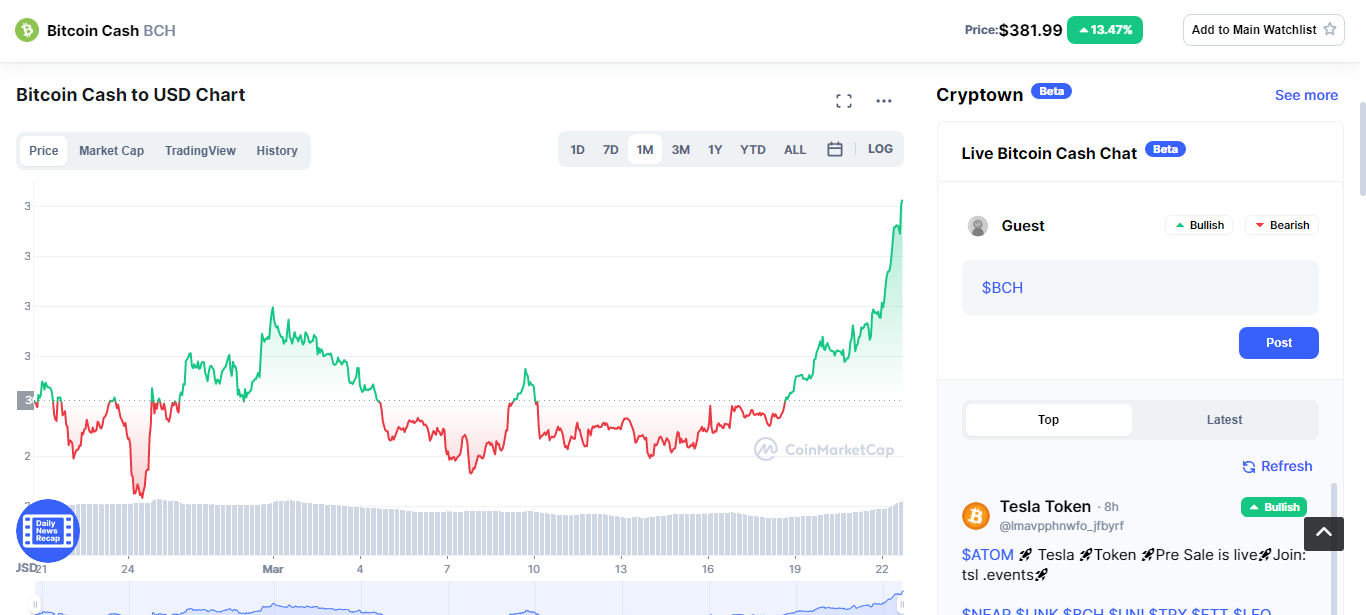1366x615 pixels.
Task: Click the Tesla Token avatar icon
Action: coord(976,516)
